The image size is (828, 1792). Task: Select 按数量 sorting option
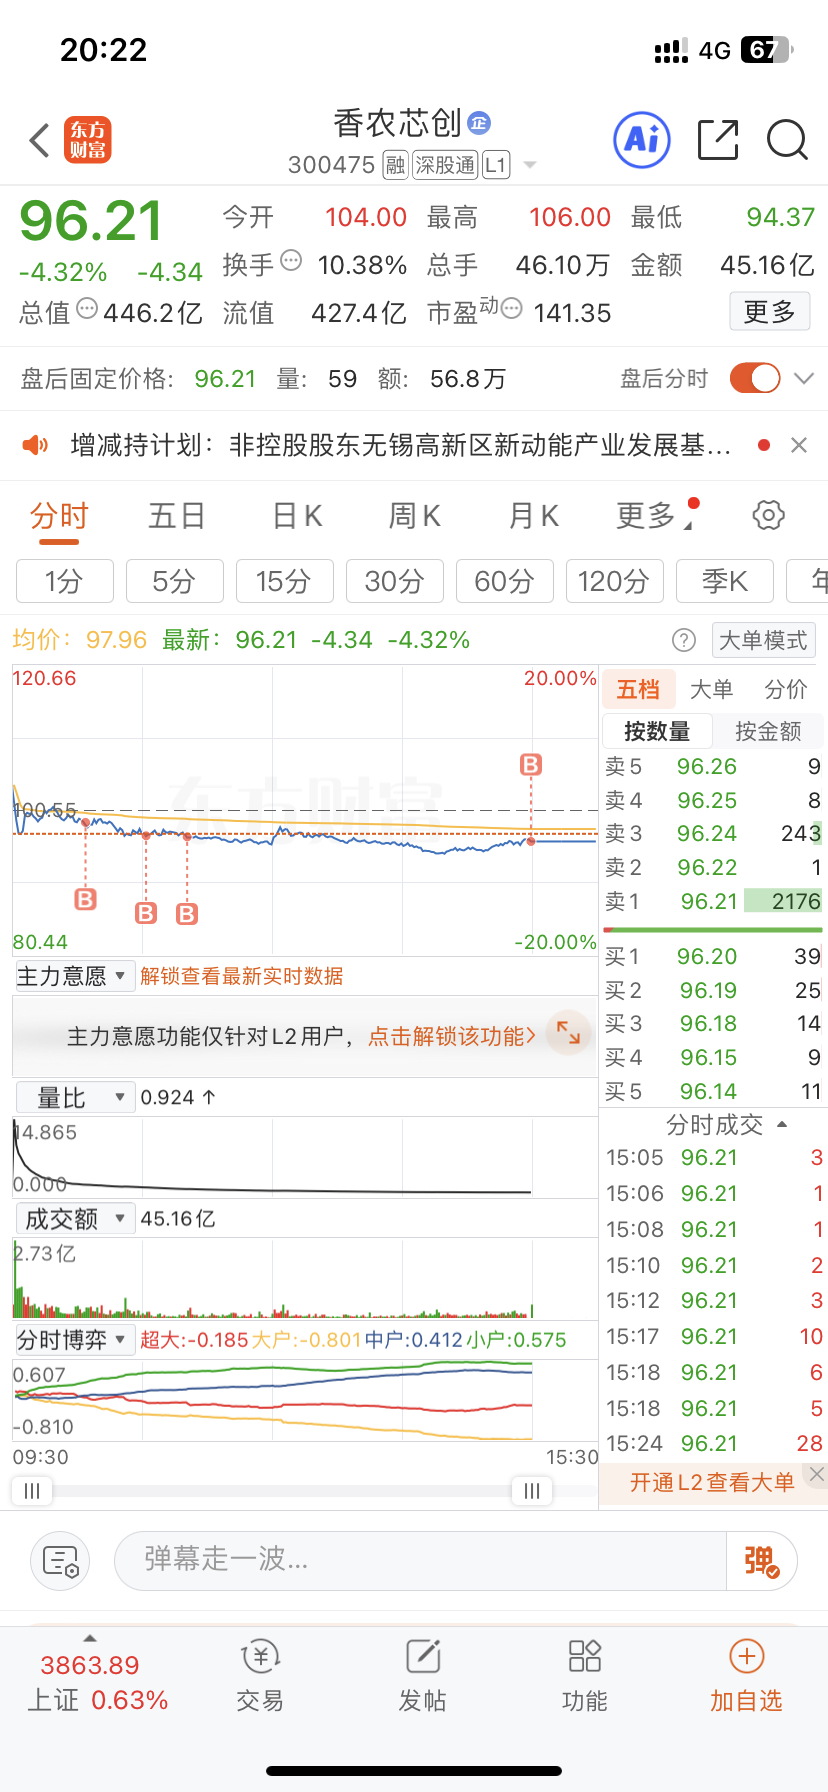[x=657, y=731]
